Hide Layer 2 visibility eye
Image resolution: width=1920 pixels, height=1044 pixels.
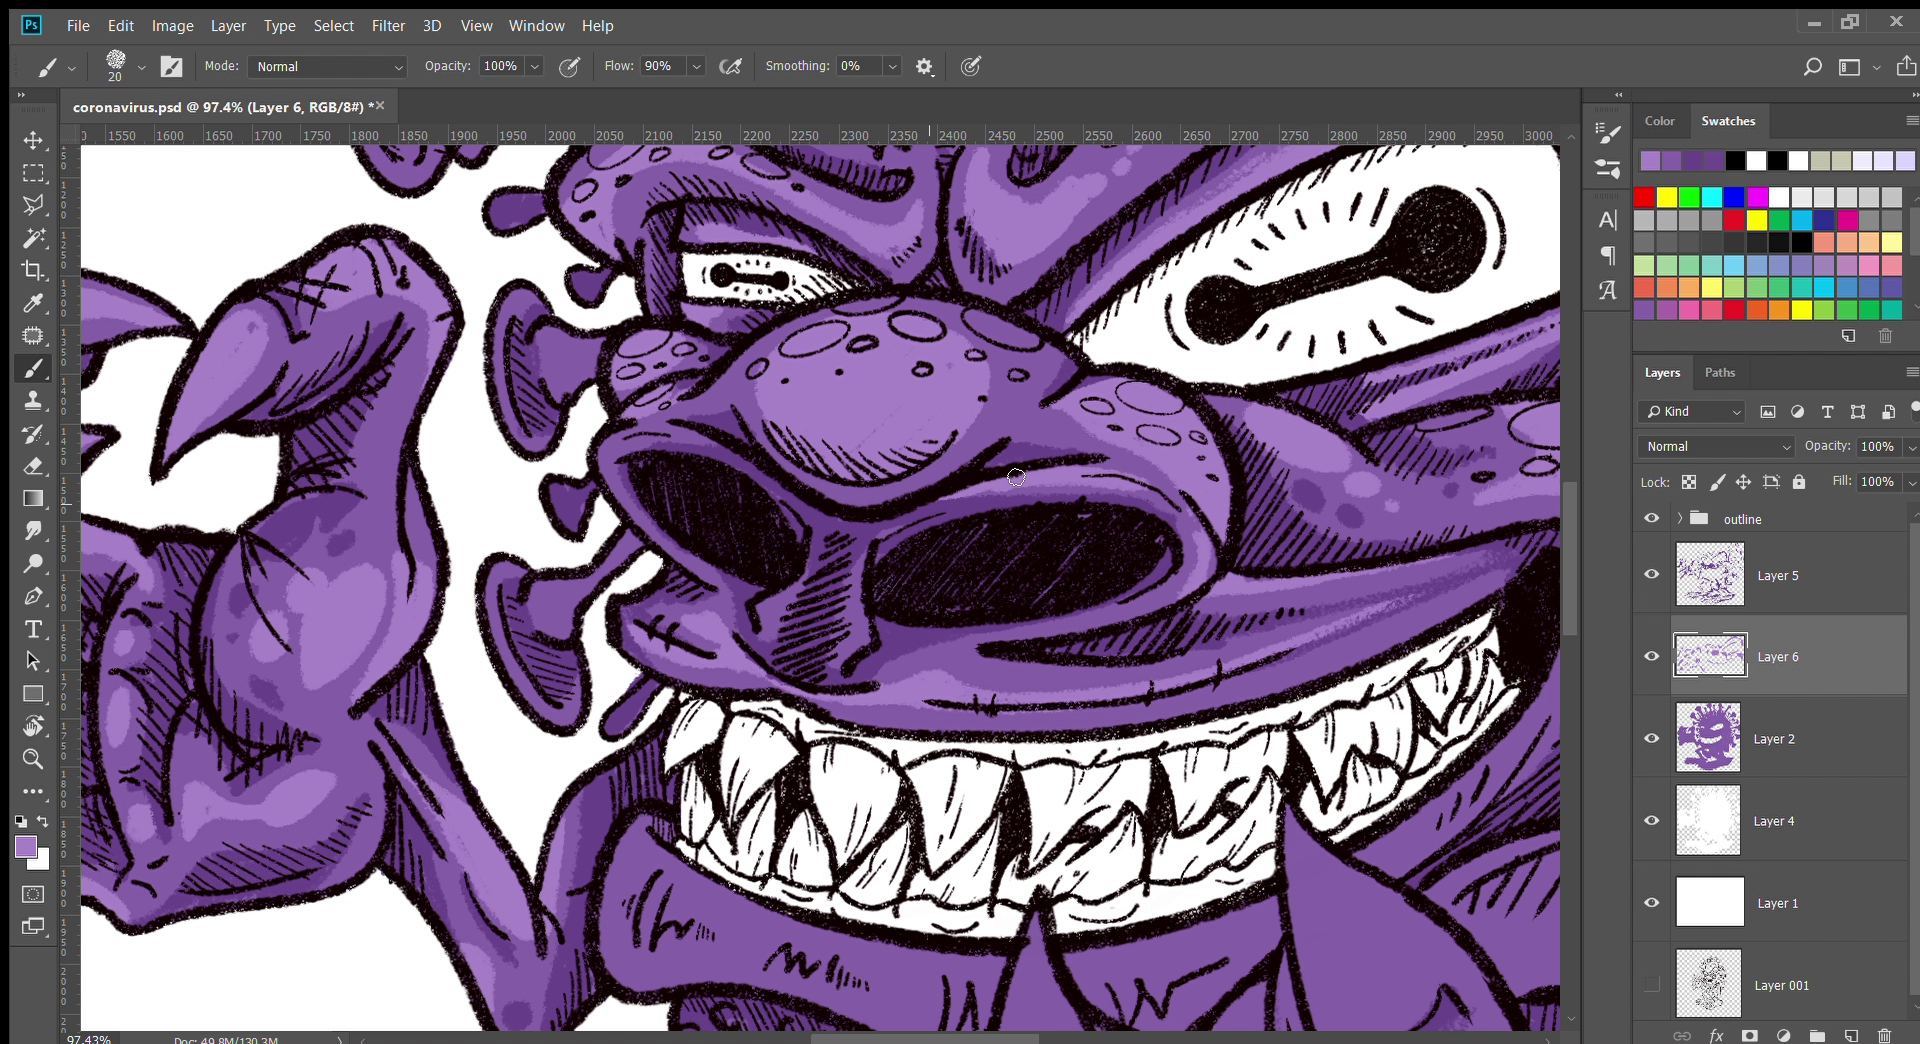pyautogui.click(x=1651, y=738)
